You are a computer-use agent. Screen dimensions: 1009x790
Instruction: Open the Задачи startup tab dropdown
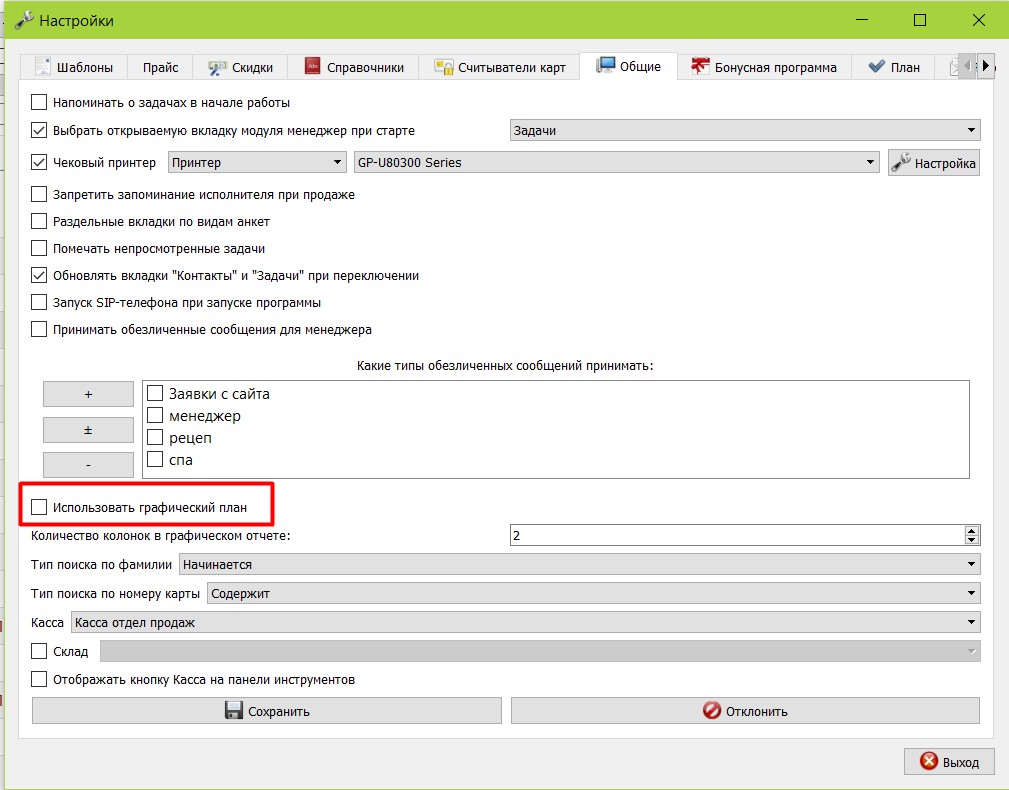click(x=745, y=130)
